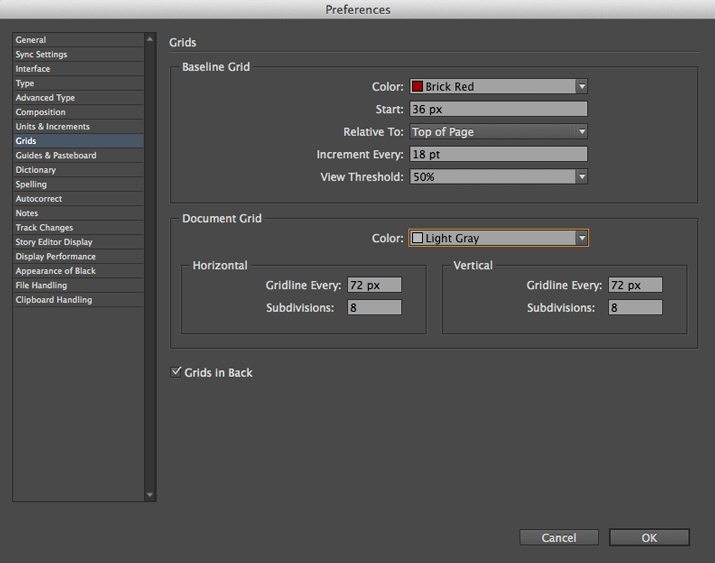
Task: Open the Baseline Grid color dropdown arrow
Action: coord(581,86)
